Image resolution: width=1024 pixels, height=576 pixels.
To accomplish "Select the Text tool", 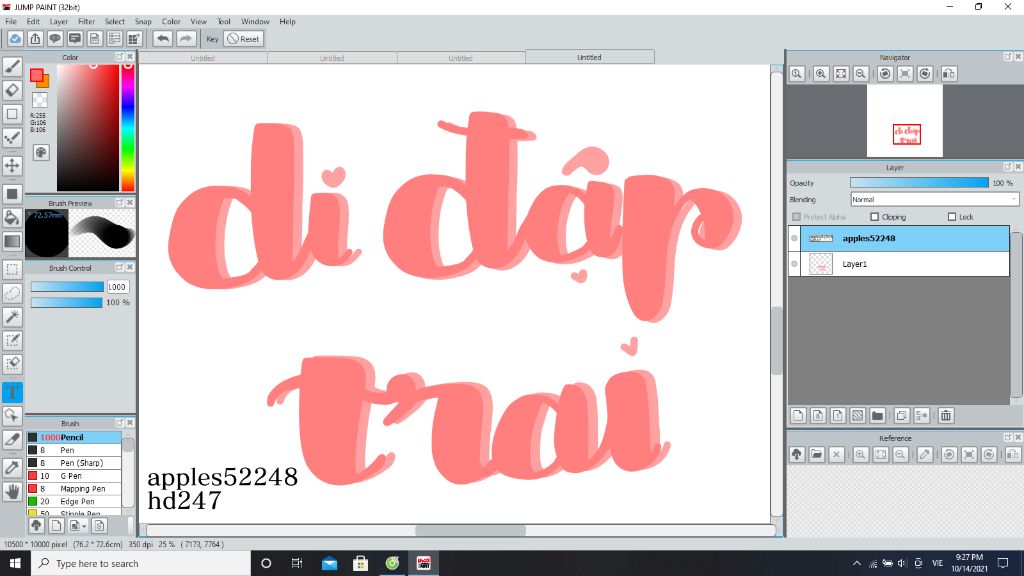I will [x=12, y=392].
